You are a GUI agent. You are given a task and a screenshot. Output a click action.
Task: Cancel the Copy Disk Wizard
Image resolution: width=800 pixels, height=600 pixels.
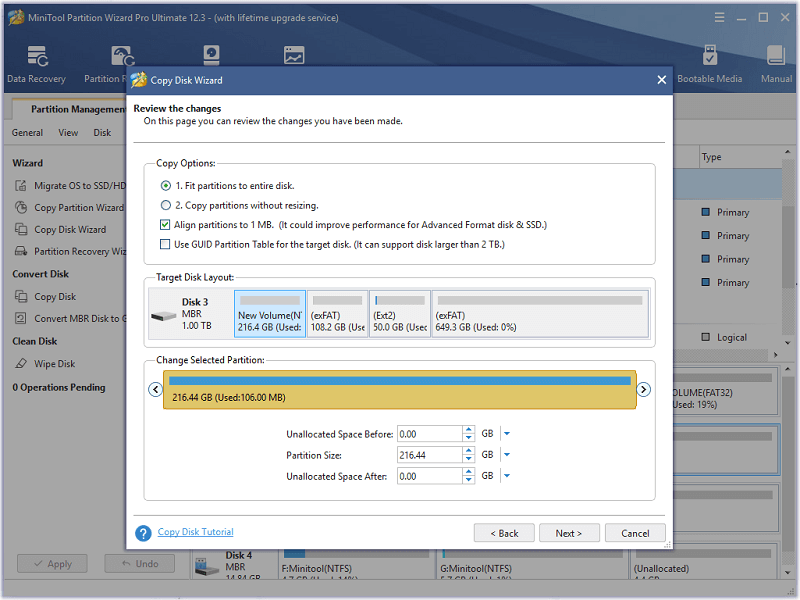(x=635, y=533)
